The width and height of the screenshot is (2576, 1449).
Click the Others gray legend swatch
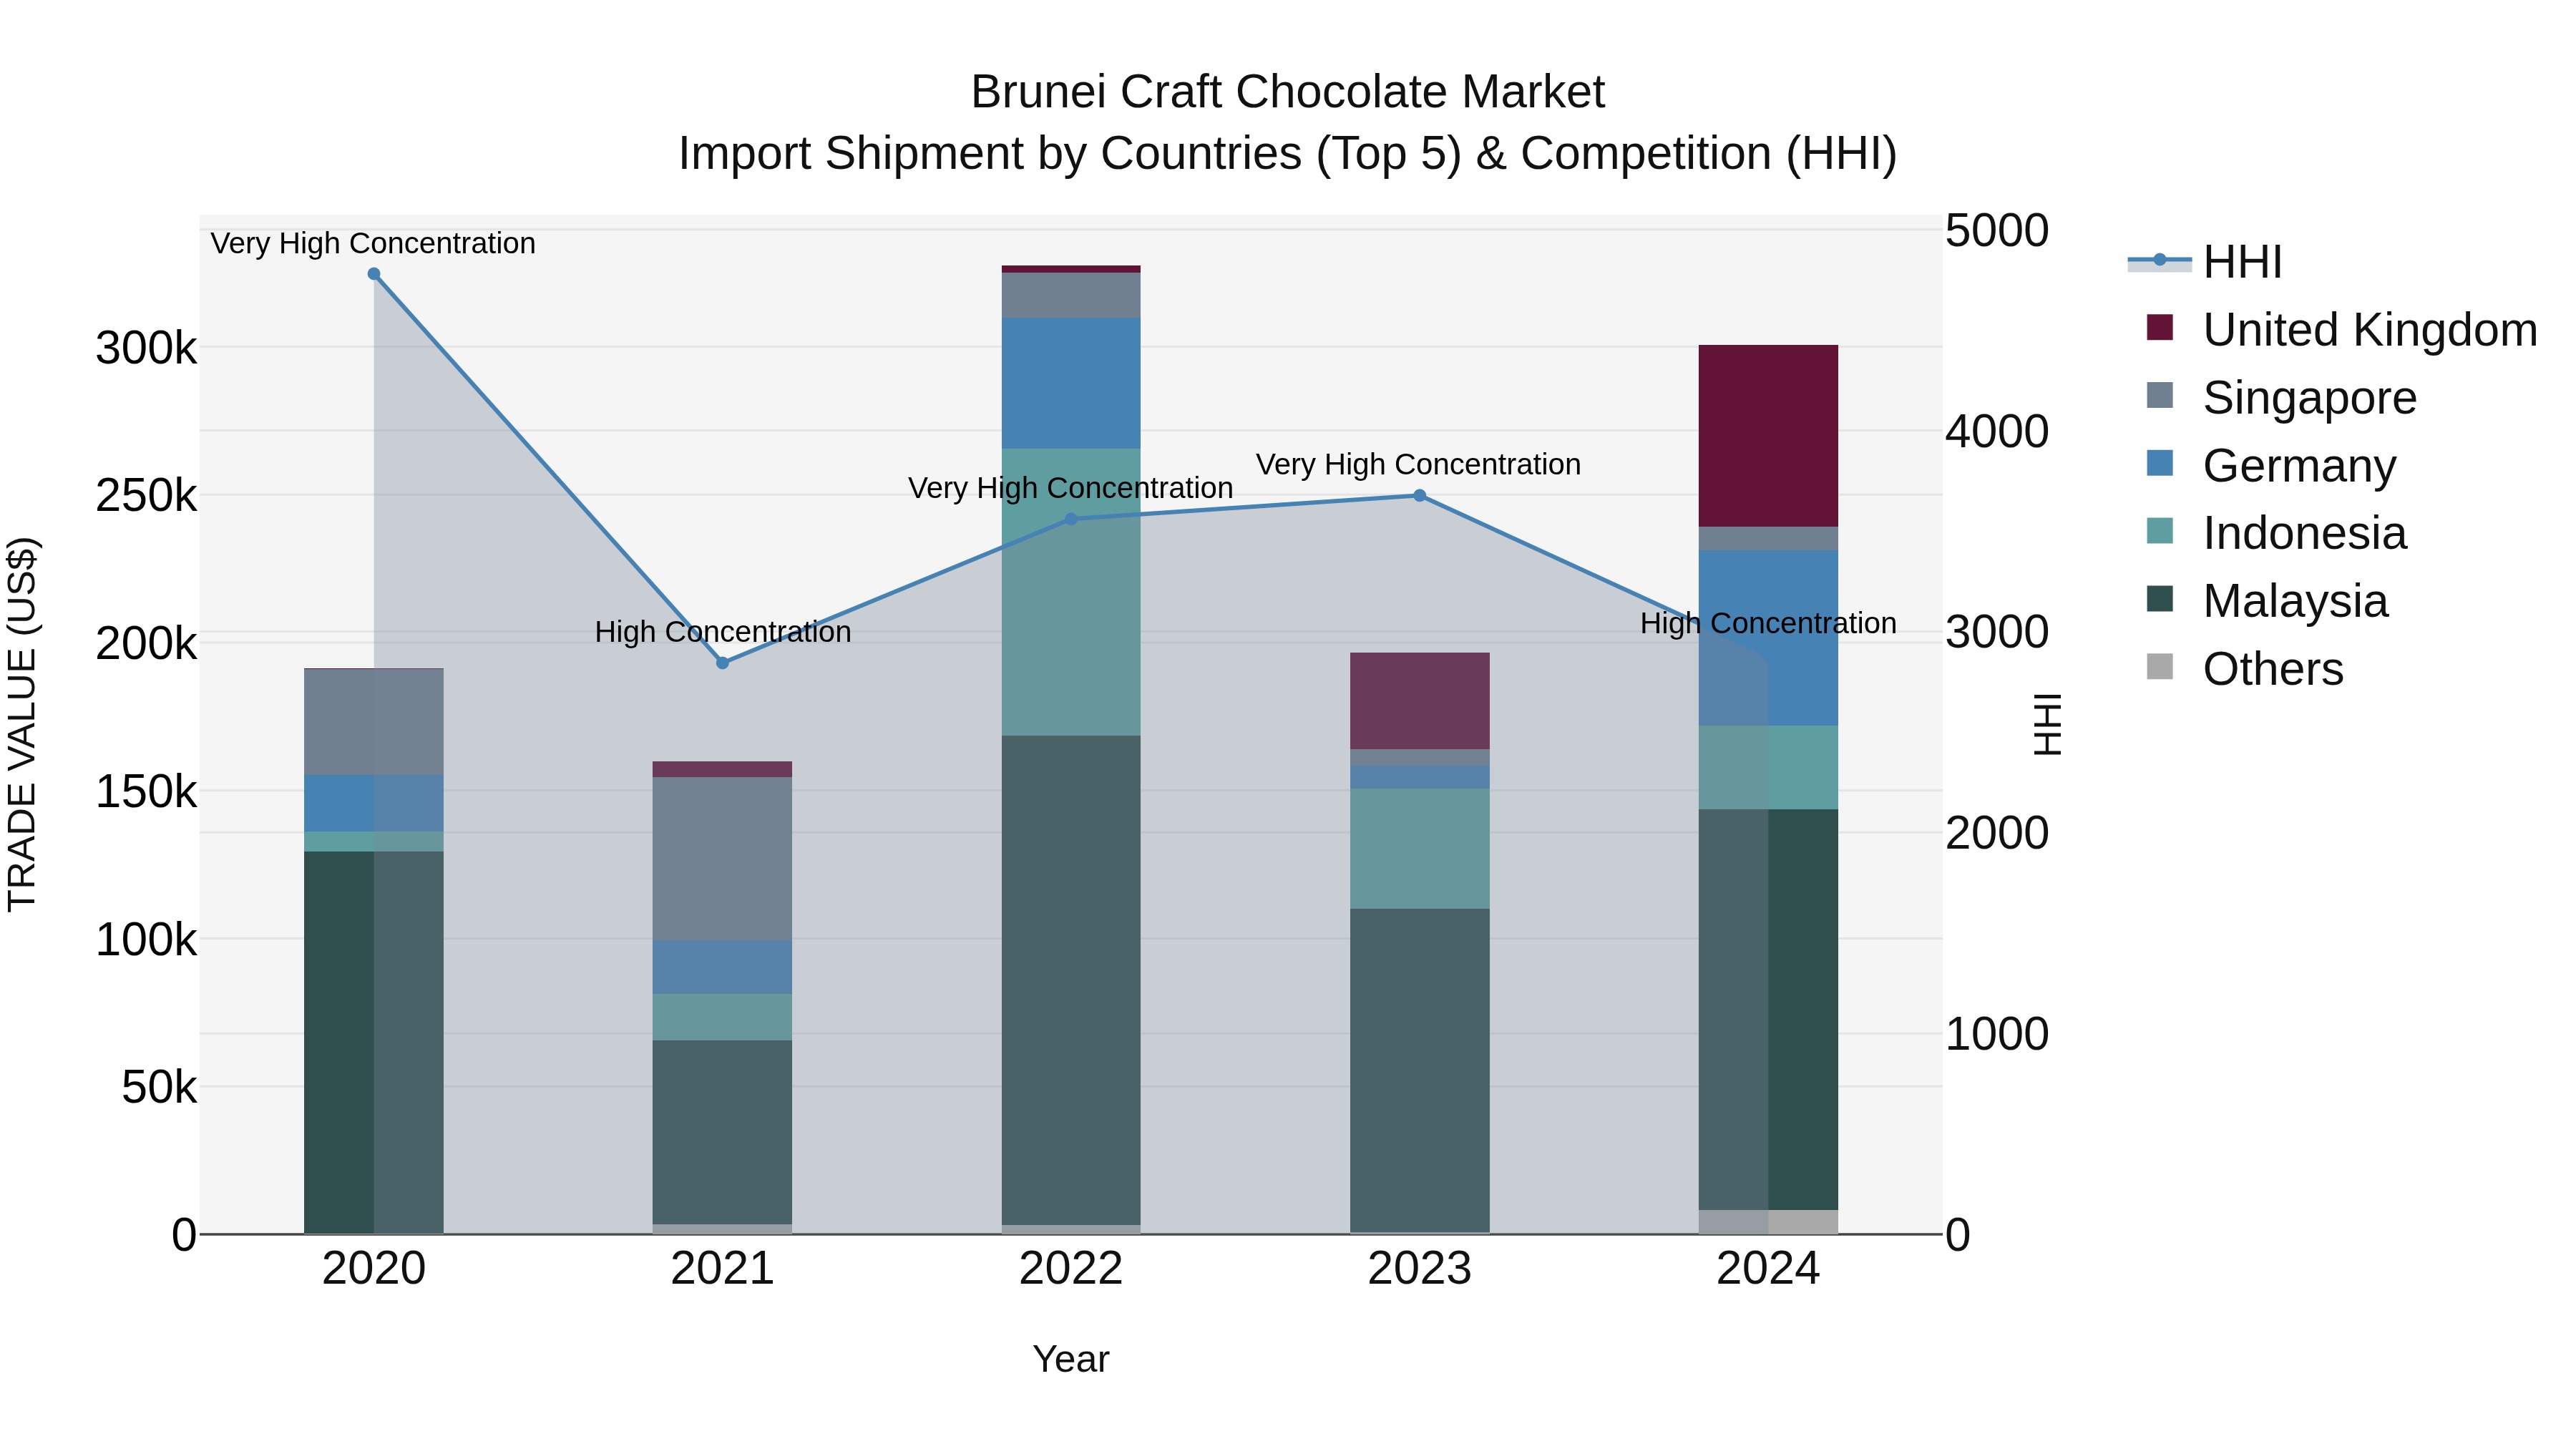[2160, 666]
